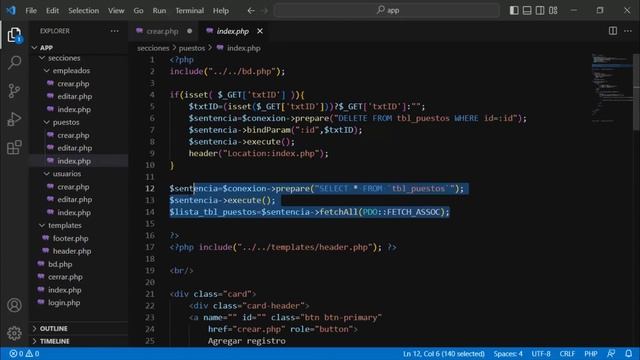Change encoding via UTF-8

tap(541, 353)
